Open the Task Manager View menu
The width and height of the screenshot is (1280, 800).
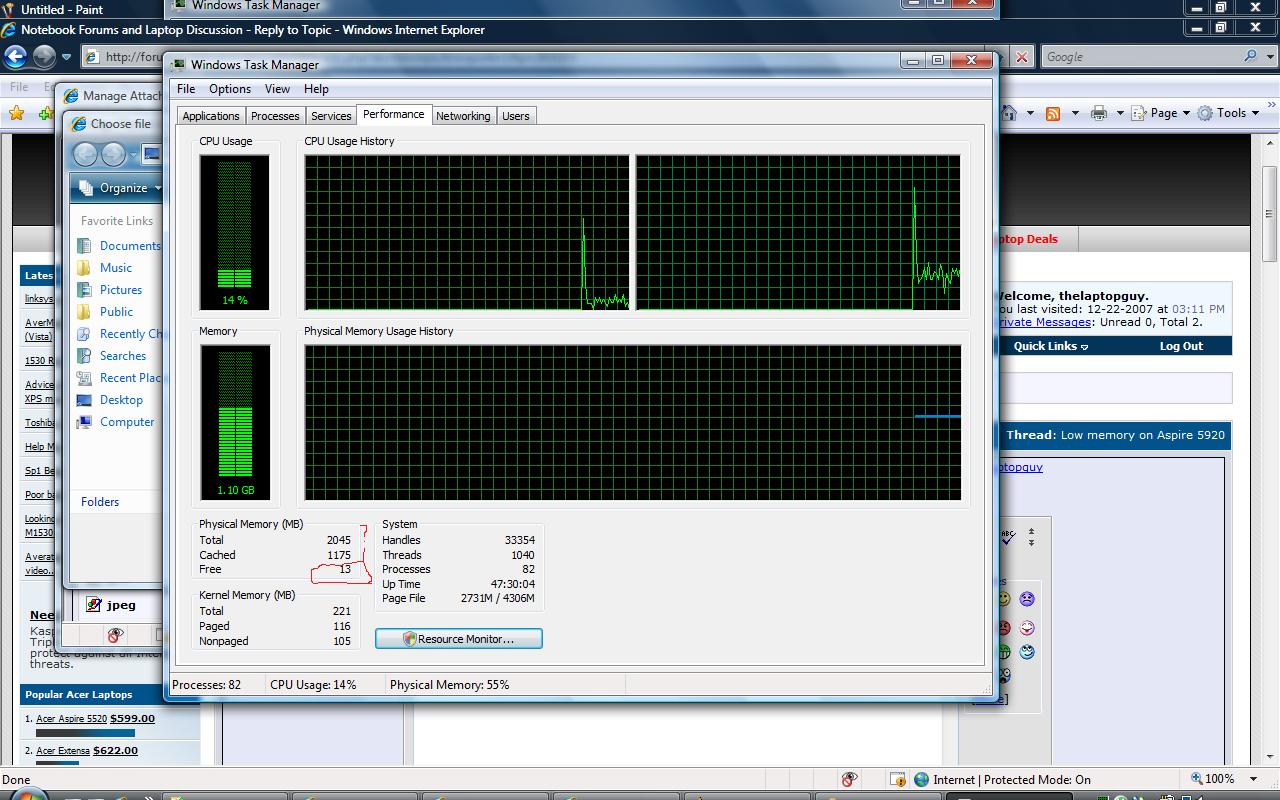click(x=277, y=89)
